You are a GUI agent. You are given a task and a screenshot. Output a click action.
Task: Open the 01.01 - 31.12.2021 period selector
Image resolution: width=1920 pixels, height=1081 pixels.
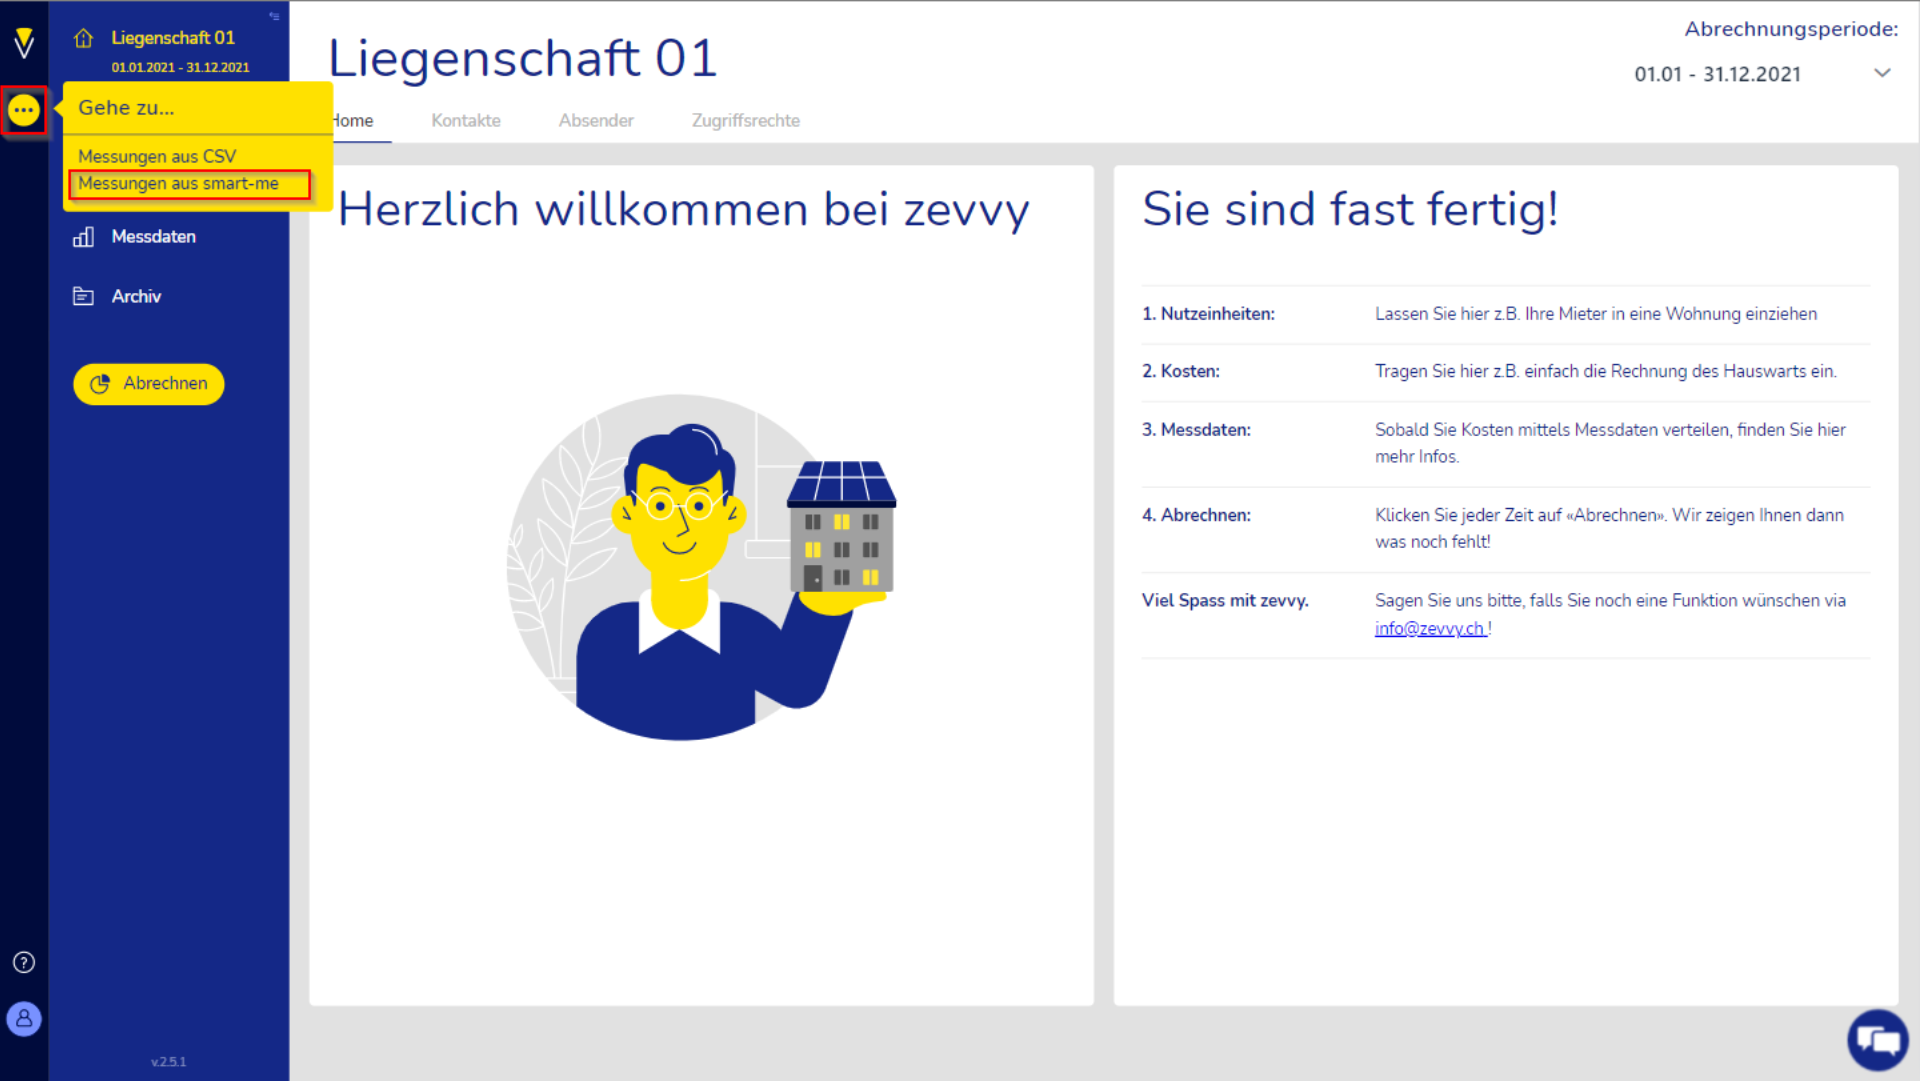[x=1717, y=74]
